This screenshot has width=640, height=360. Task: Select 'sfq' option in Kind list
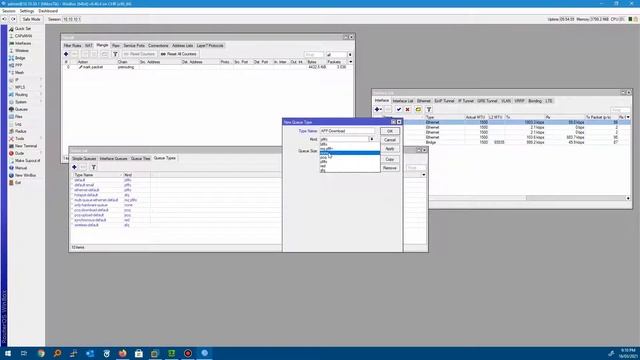[x=349, y=171]
